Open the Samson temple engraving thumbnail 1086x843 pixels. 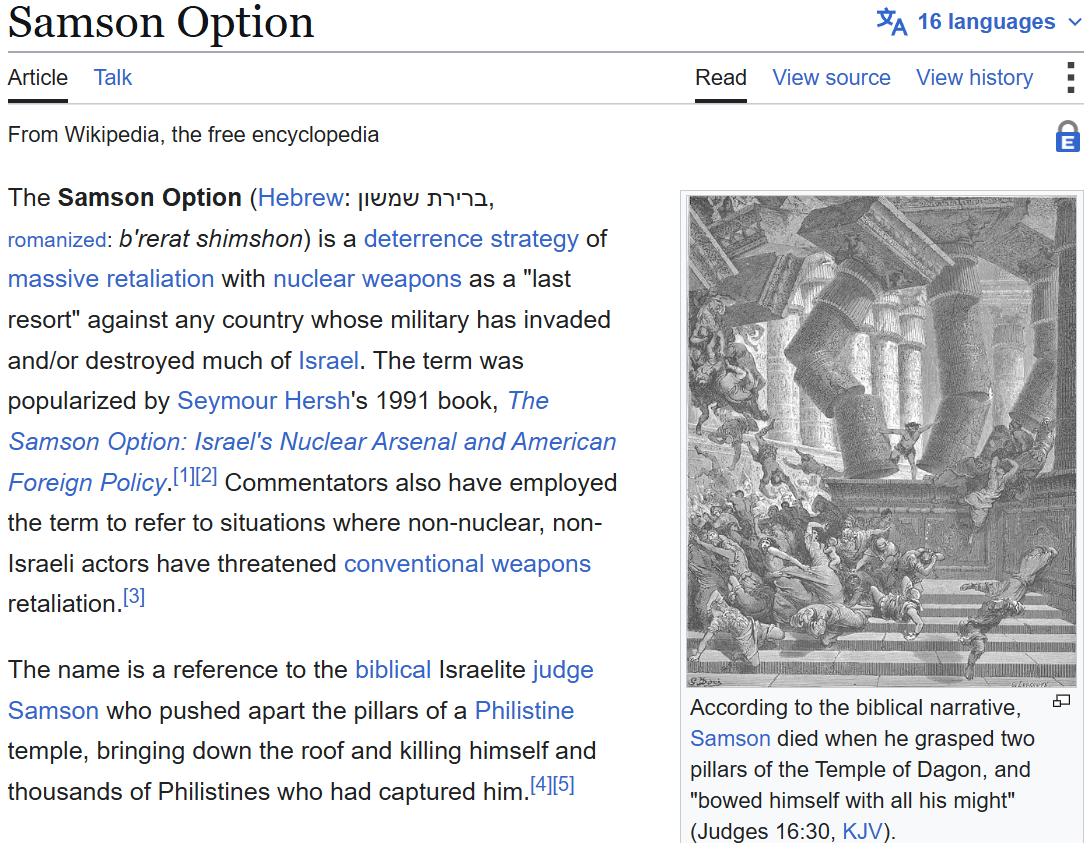pyautogui.click(x=882, y=442)
